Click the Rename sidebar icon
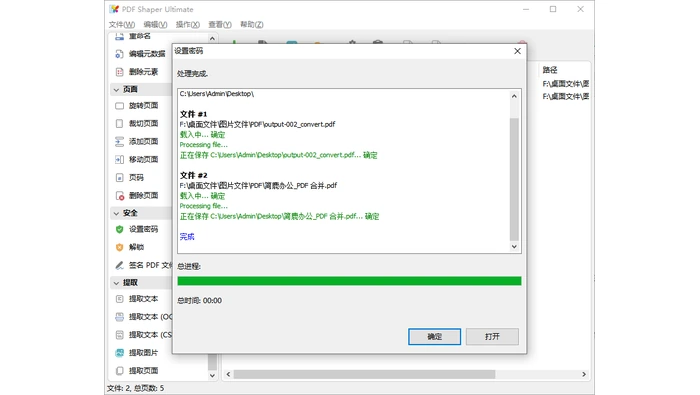The height and width of the screenshot is (395, 700). (119, 37)
